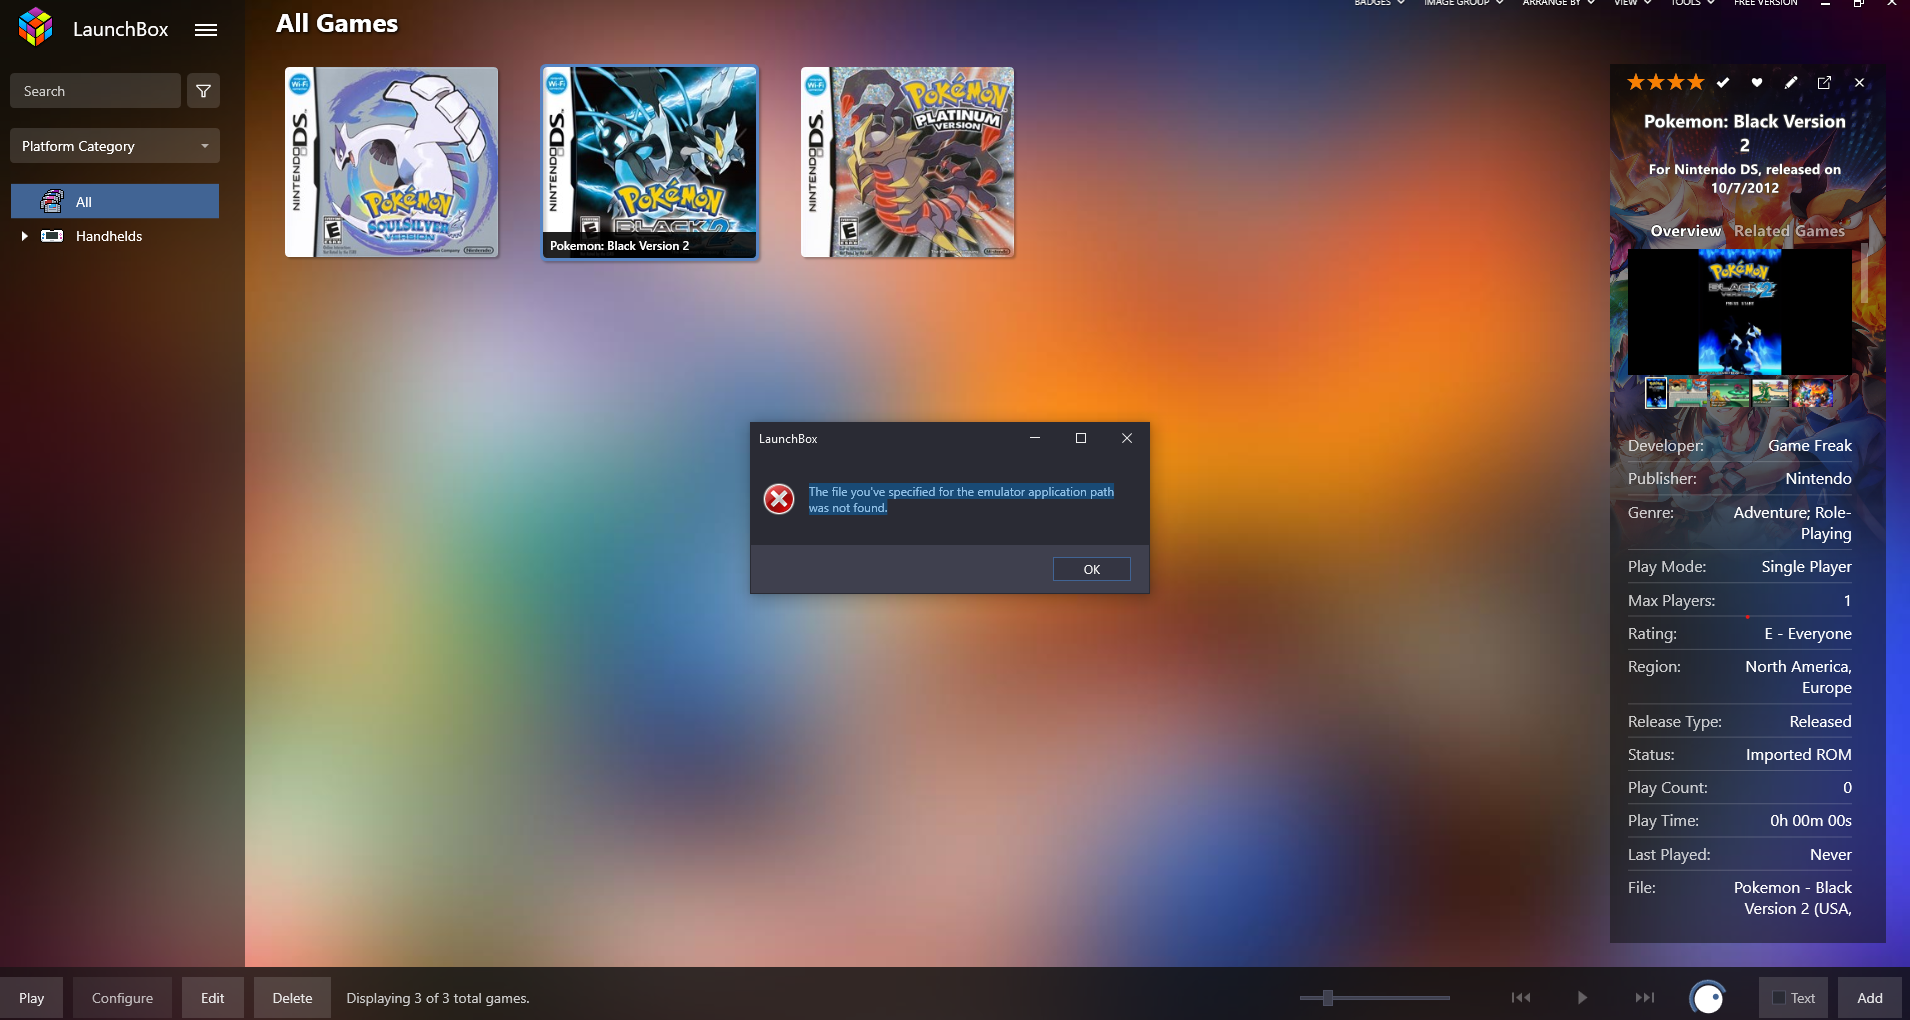Viewport: 1910px width, 1020px height.
Task: Click Game Freak developer value
Action: [1809, 446]
